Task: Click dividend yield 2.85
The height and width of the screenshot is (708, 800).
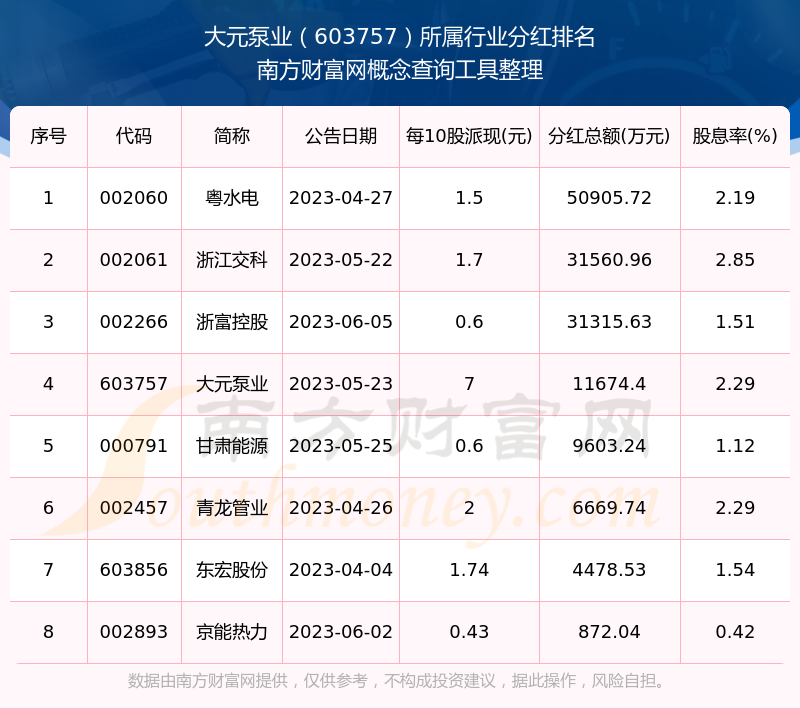Action: pos(735,260)
